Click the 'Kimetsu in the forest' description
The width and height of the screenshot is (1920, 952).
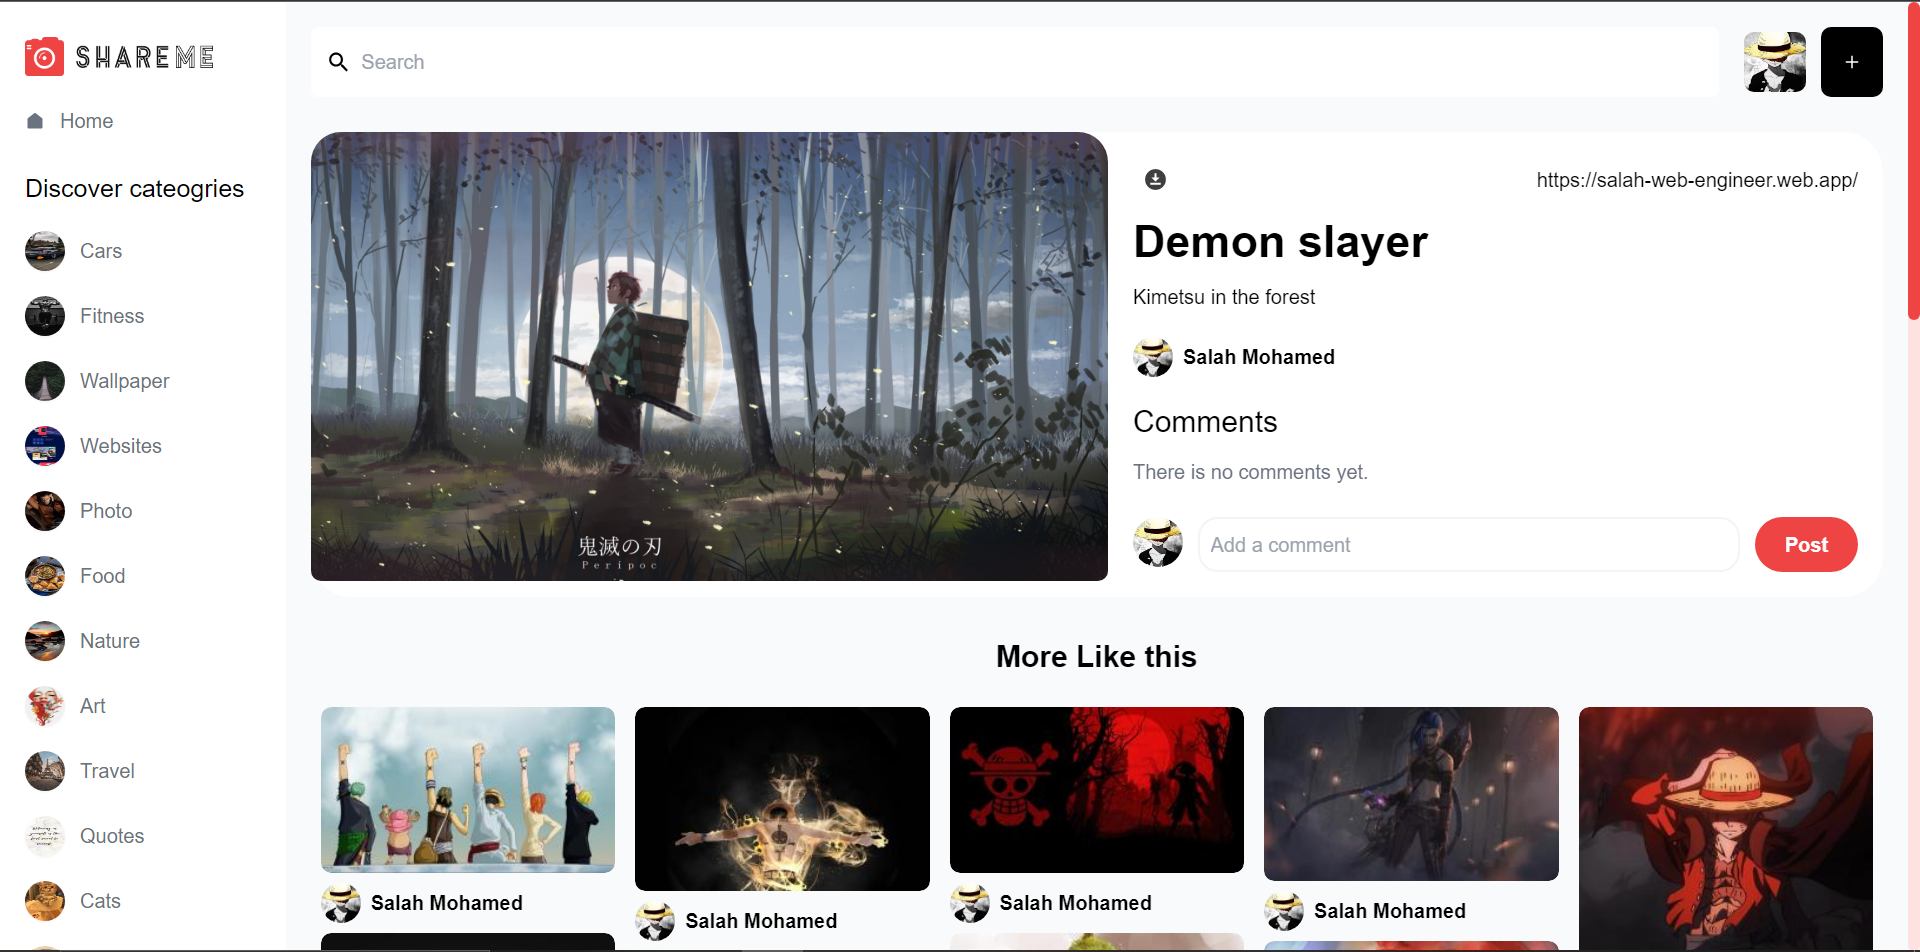[1224, 297]
